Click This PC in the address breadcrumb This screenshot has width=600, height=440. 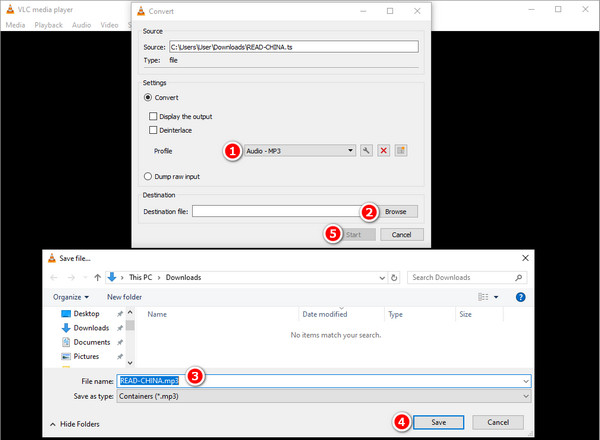(x=140, y=277)
